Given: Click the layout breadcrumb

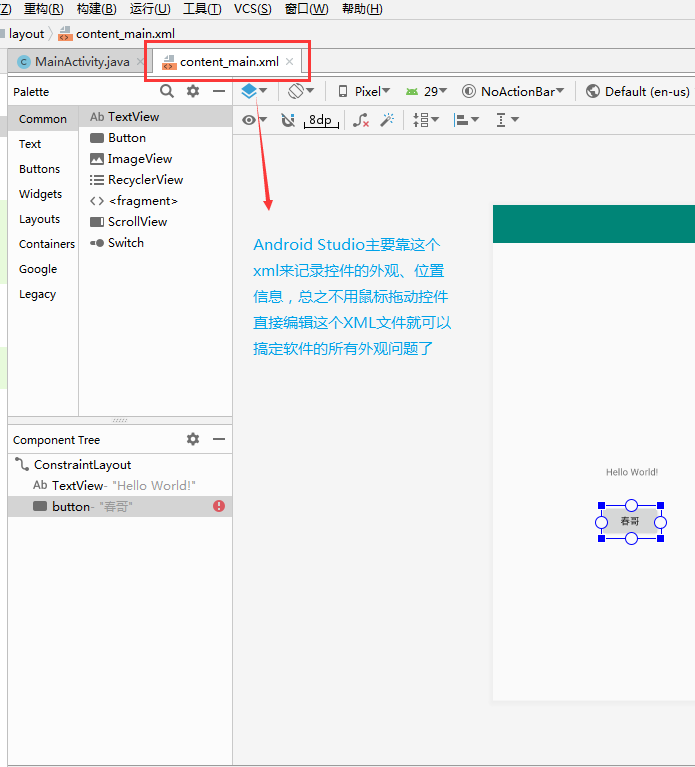Looking at the screenshot, I should click(26, 34).
